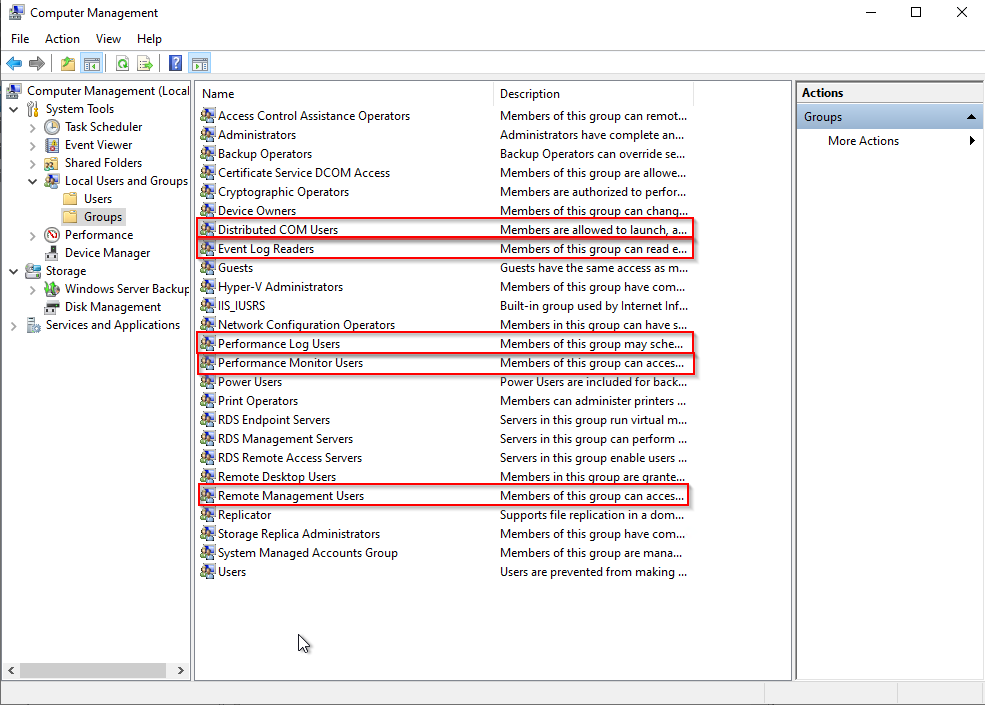Collapse the Groups section in Actions pane
Image resolution: width=985 pixels, height=705 pixels.
tap(971, 117)
